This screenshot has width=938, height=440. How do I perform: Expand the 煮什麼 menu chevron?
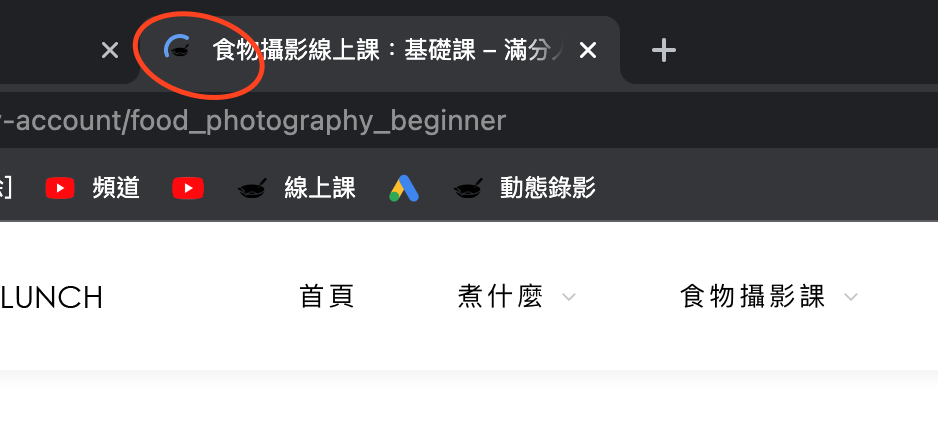pos(569,297)
